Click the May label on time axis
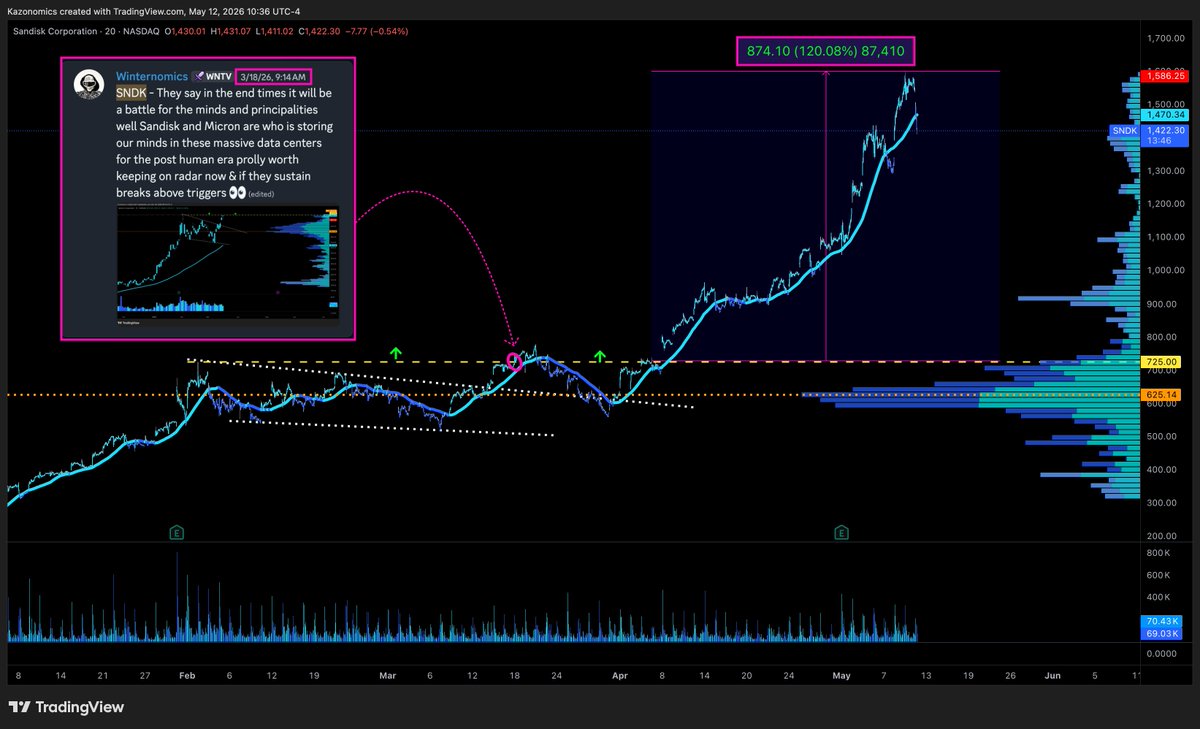 (x=841, y=676)
